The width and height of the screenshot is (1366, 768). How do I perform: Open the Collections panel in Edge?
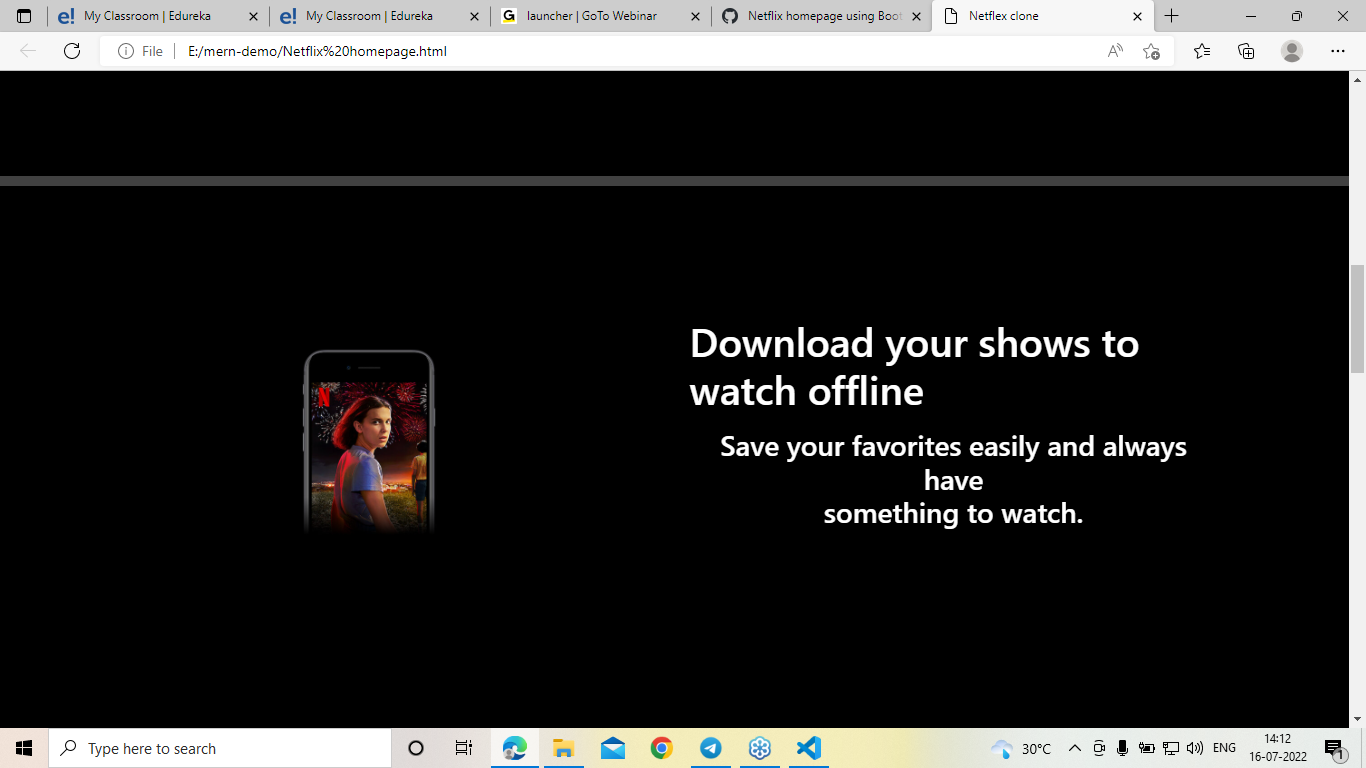pyautogui.click(x=1246, y=51)
